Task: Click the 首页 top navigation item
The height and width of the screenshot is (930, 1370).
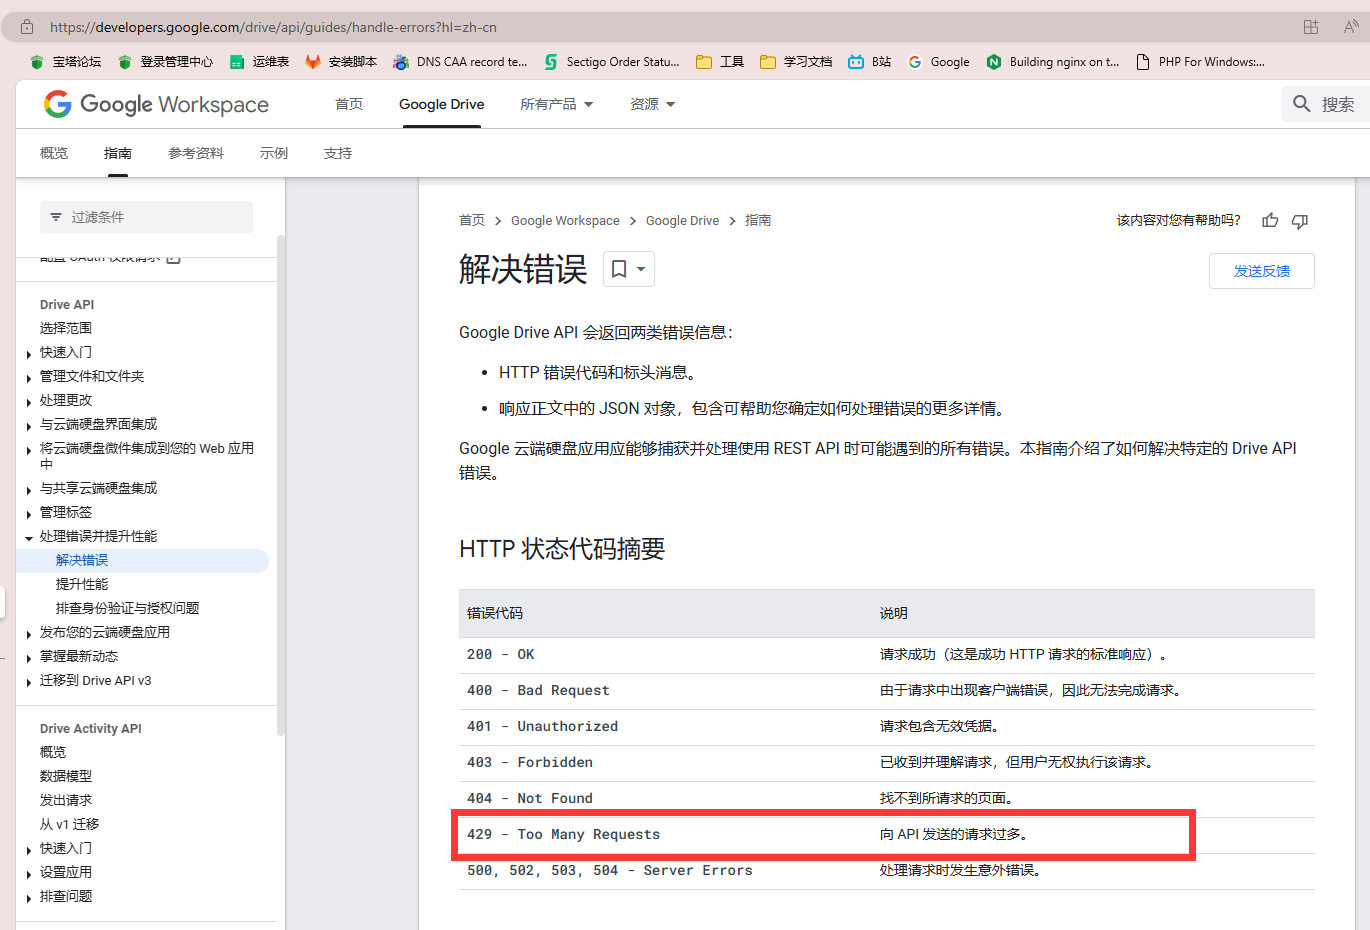Action: point(349,104)
